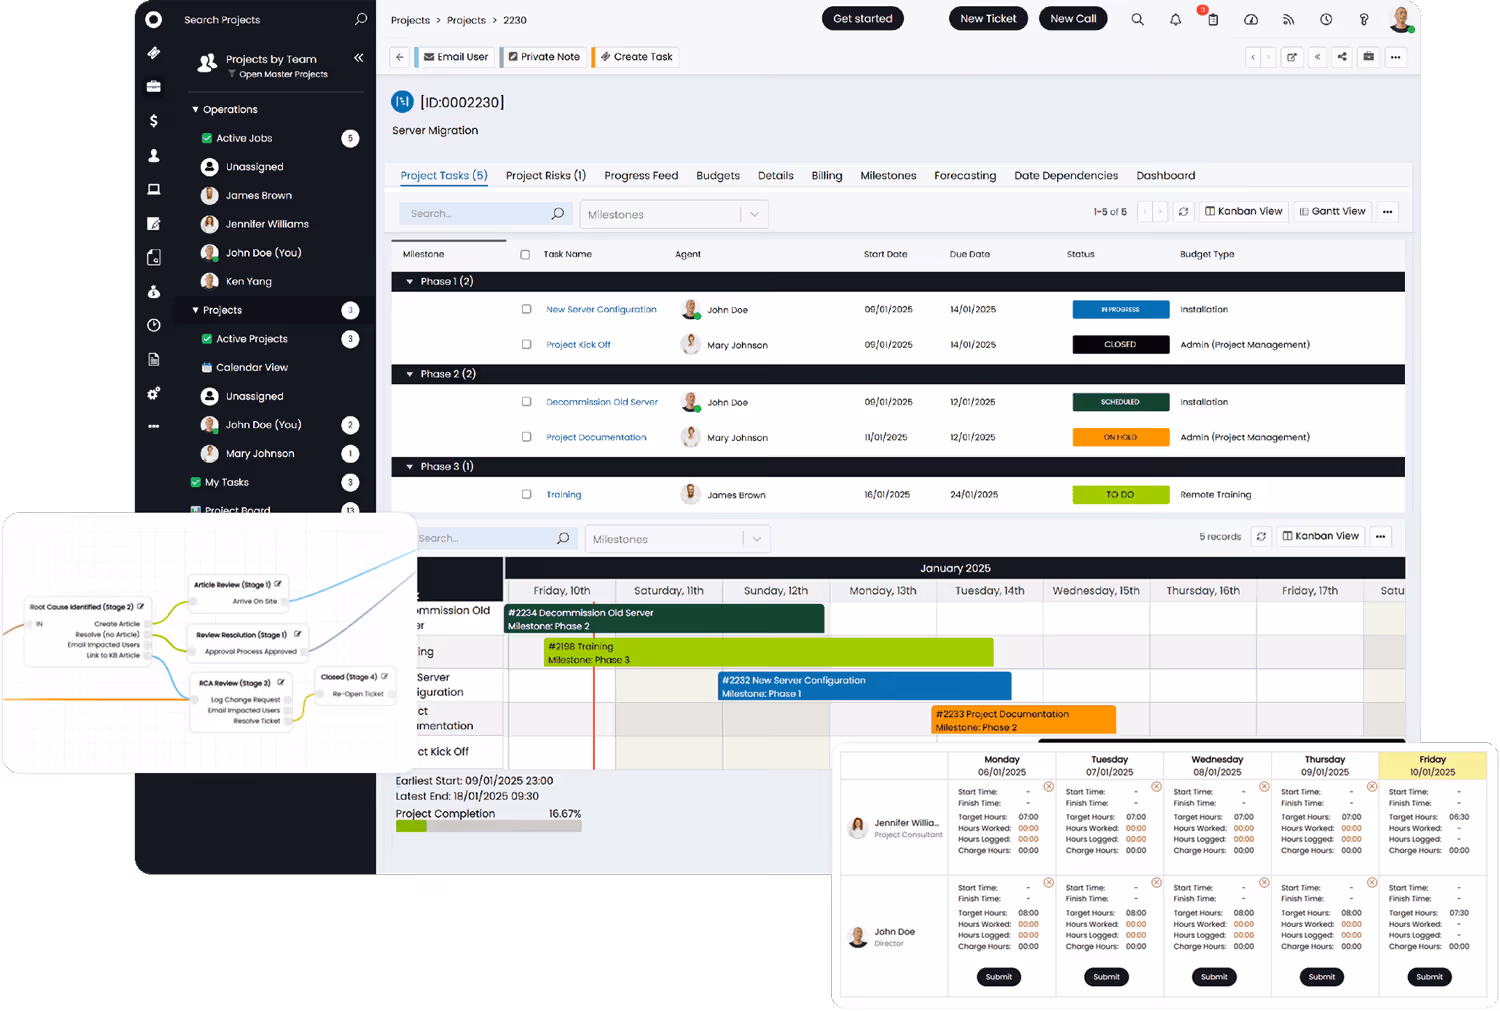Collapse the Operations section

(195, 109)
